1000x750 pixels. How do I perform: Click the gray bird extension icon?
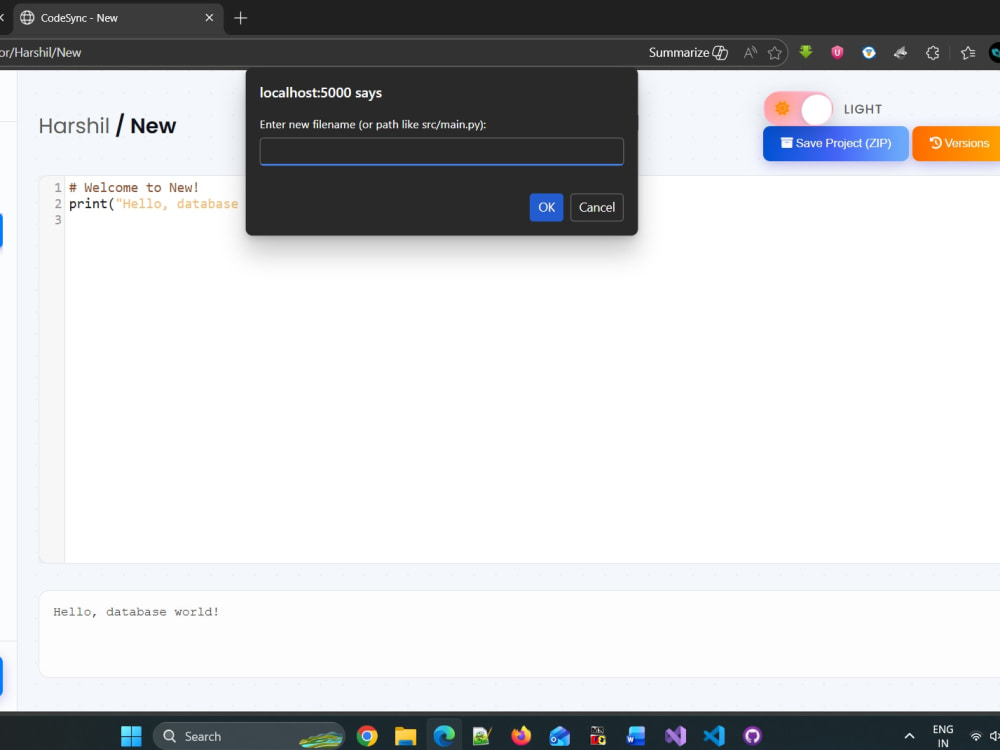(x=900, y=52)
